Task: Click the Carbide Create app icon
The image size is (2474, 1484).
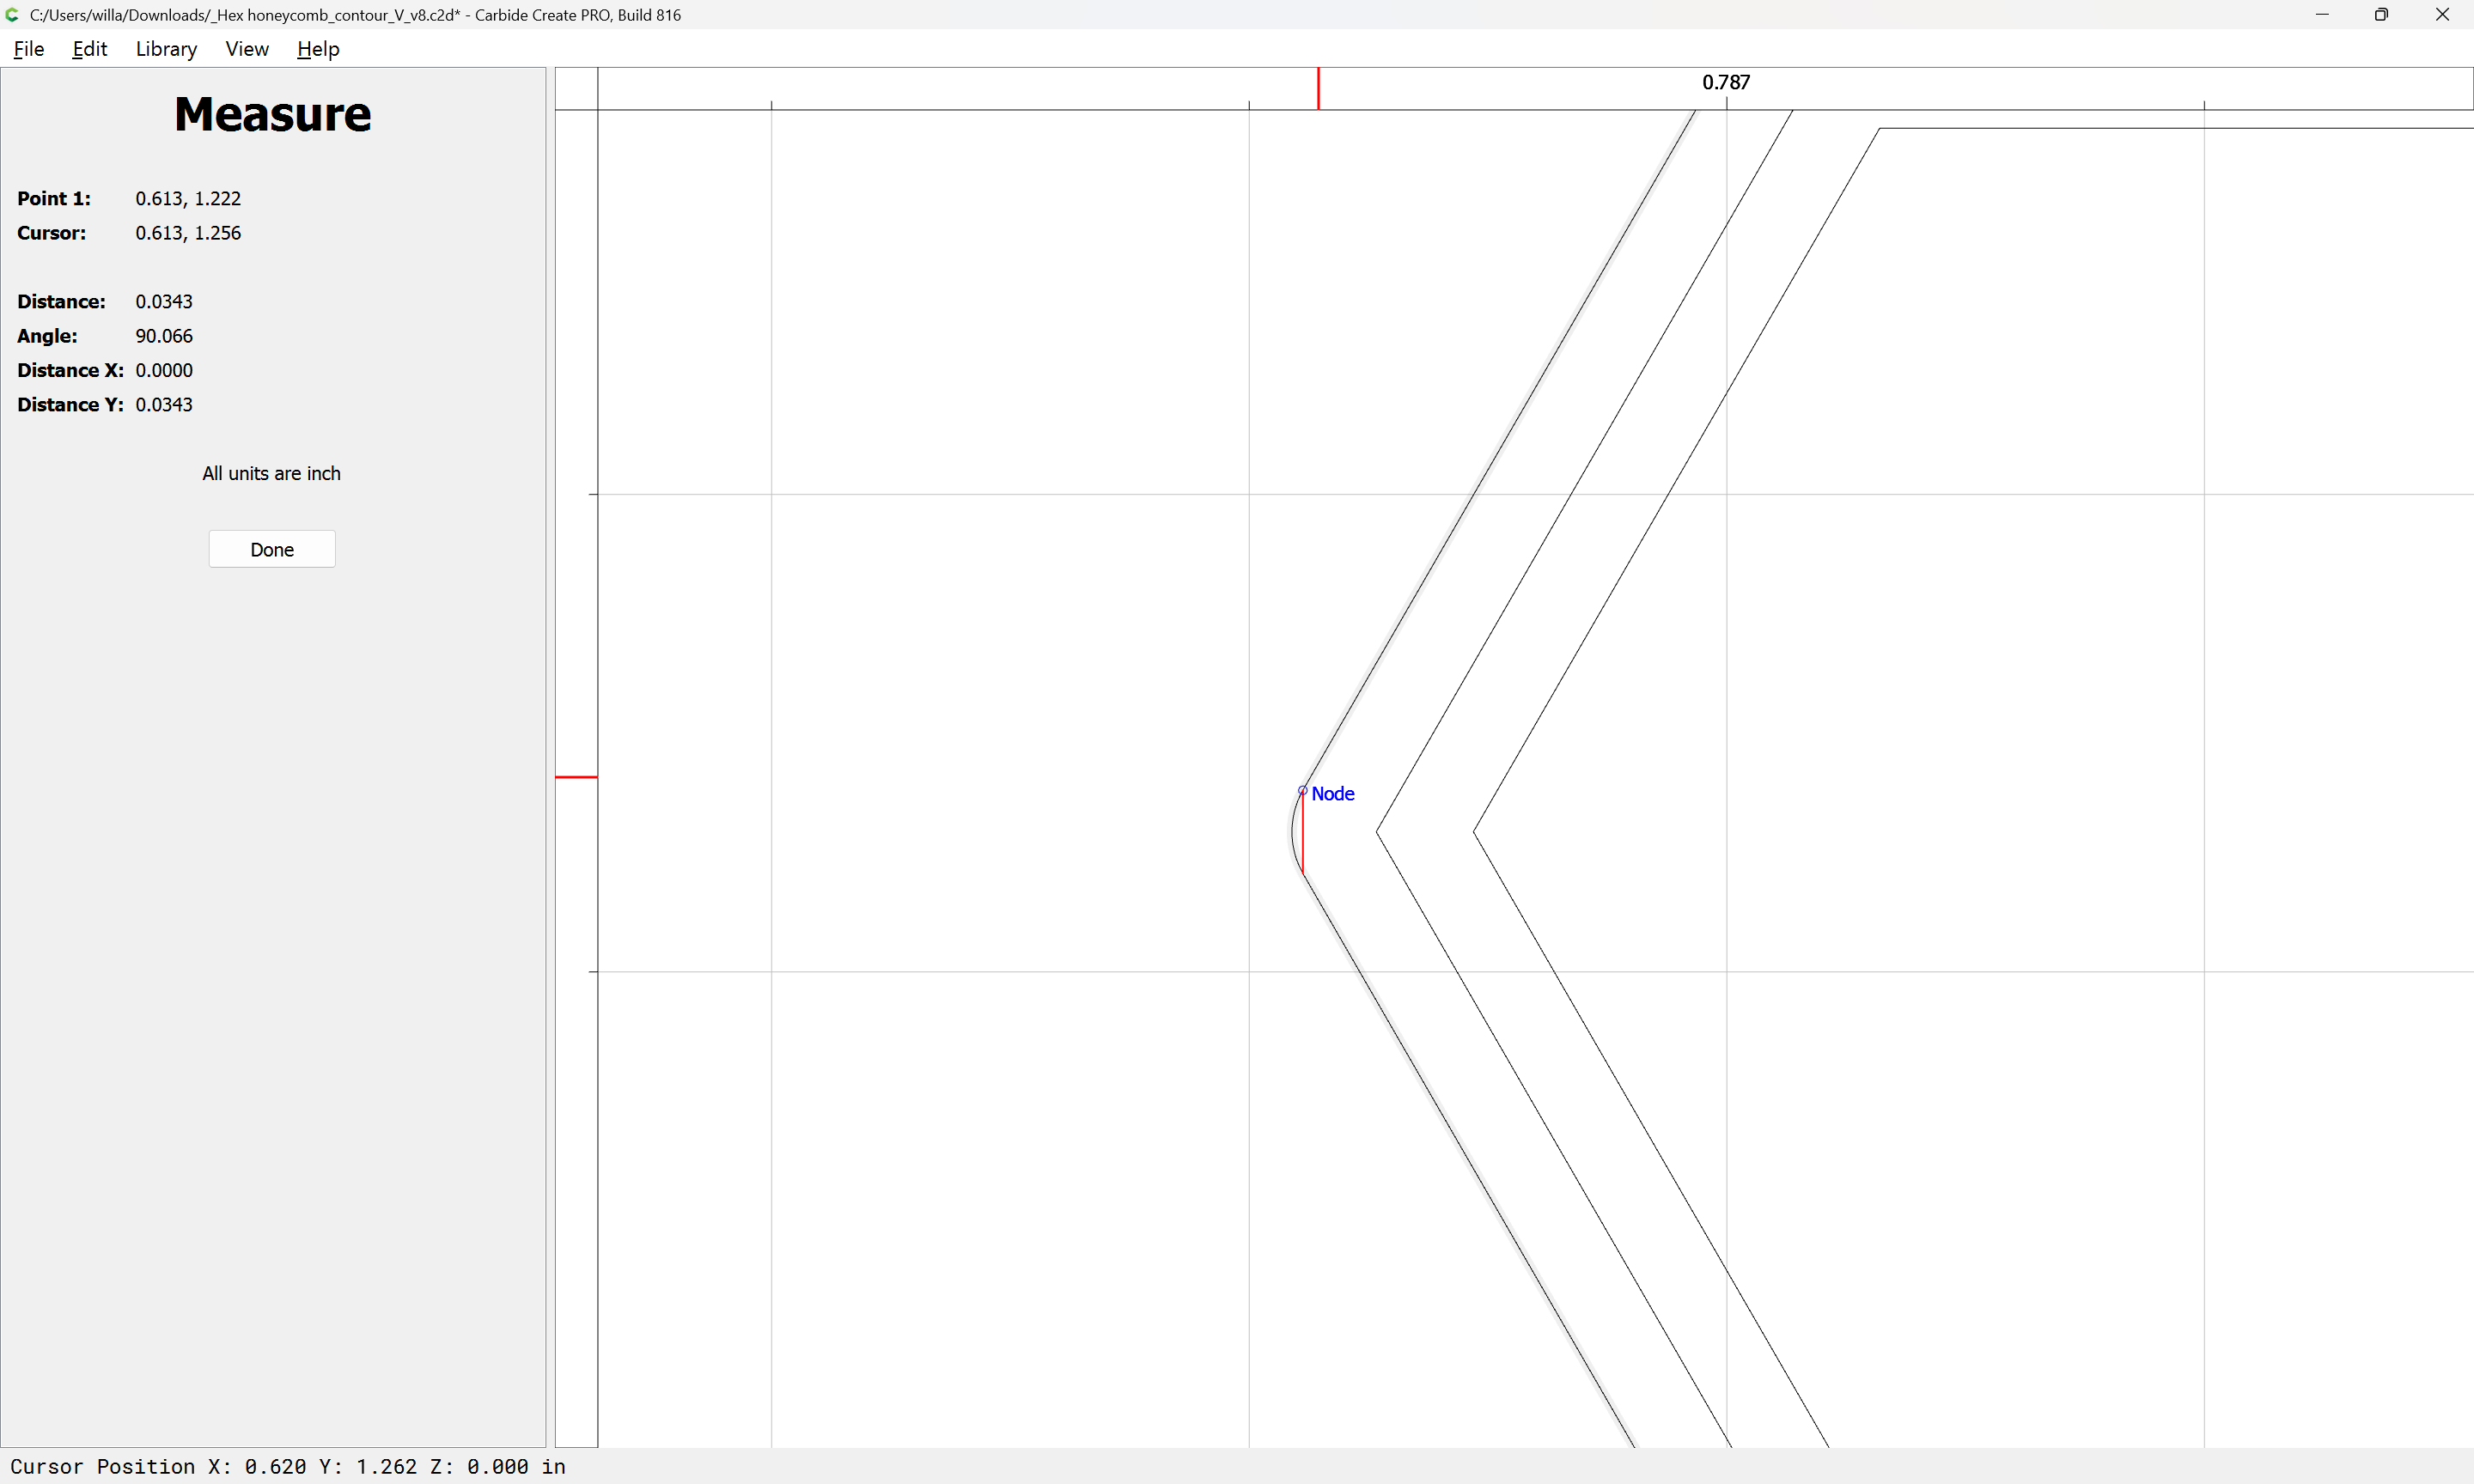Action: (x=12, y=15)
